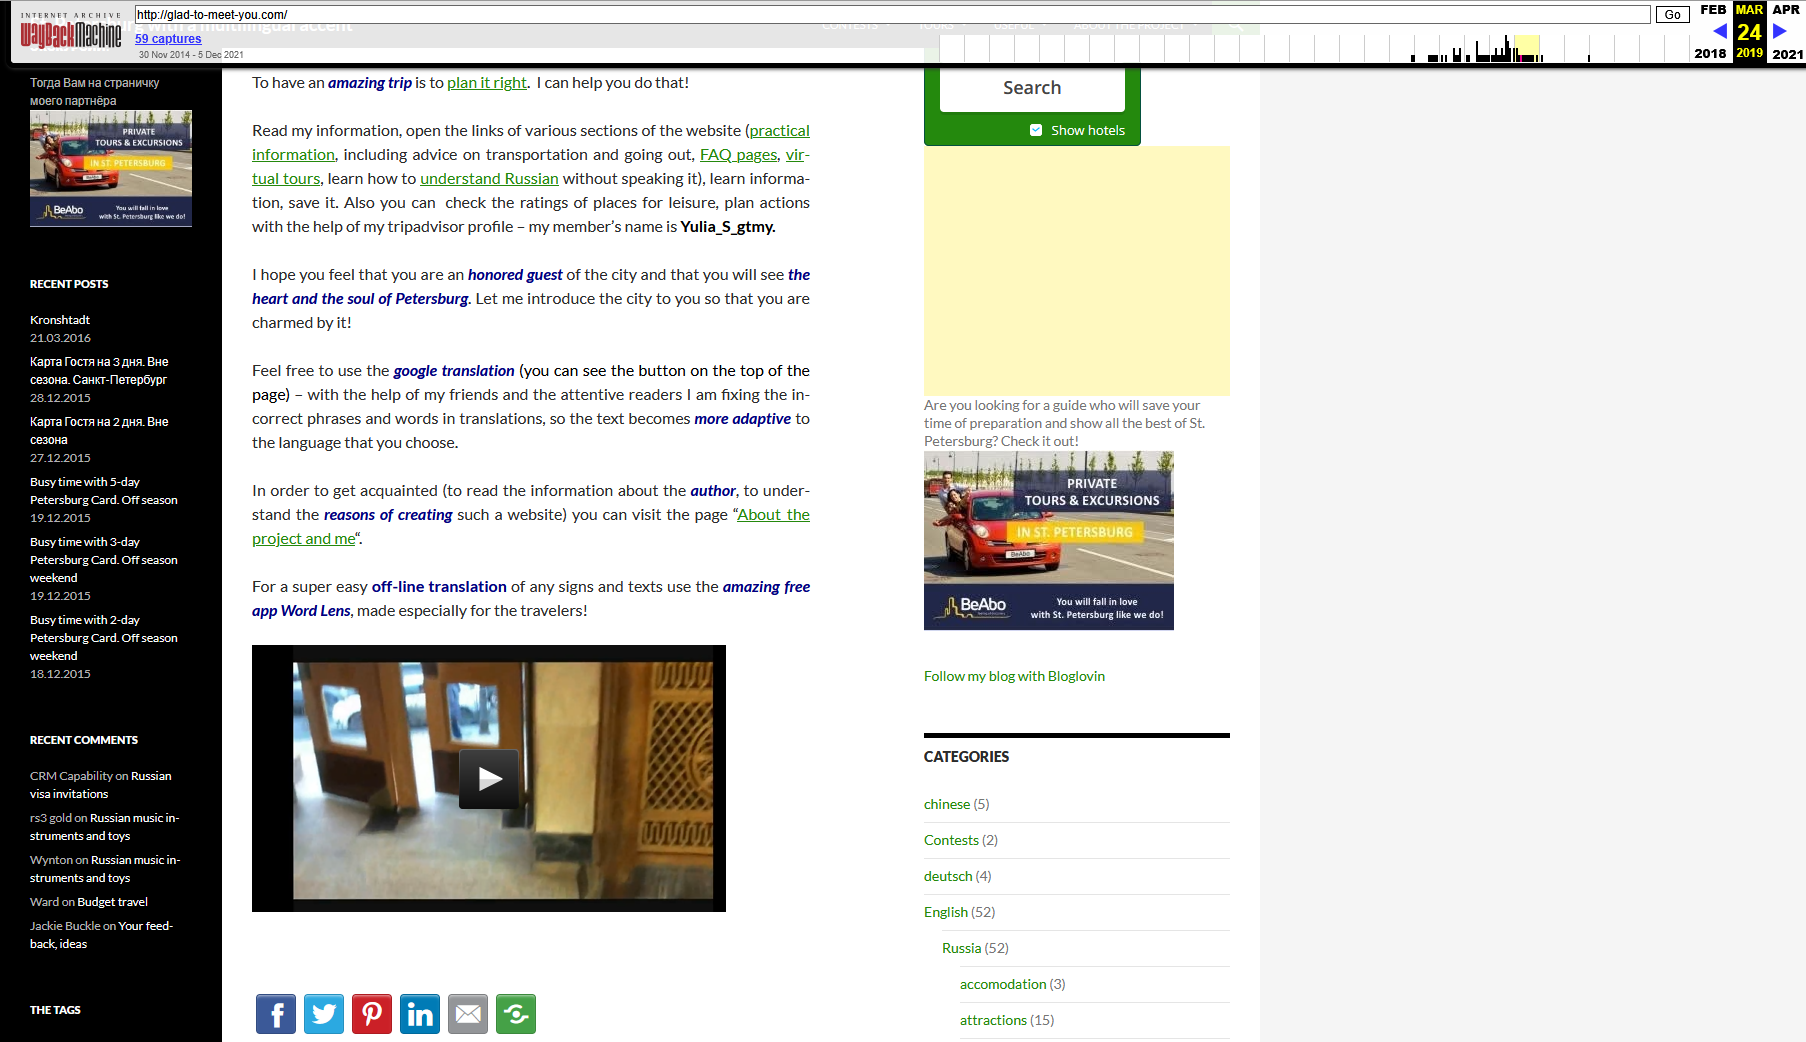Select the English category
This screenshot has width=1806, height=1042.
click(x=945, y=912)
